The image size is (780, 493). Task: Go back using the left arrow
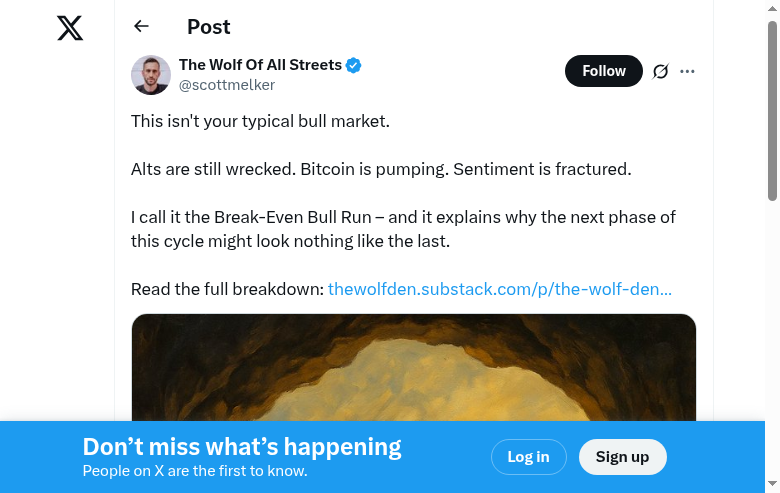pyautogui.click(x=141, y=27)
